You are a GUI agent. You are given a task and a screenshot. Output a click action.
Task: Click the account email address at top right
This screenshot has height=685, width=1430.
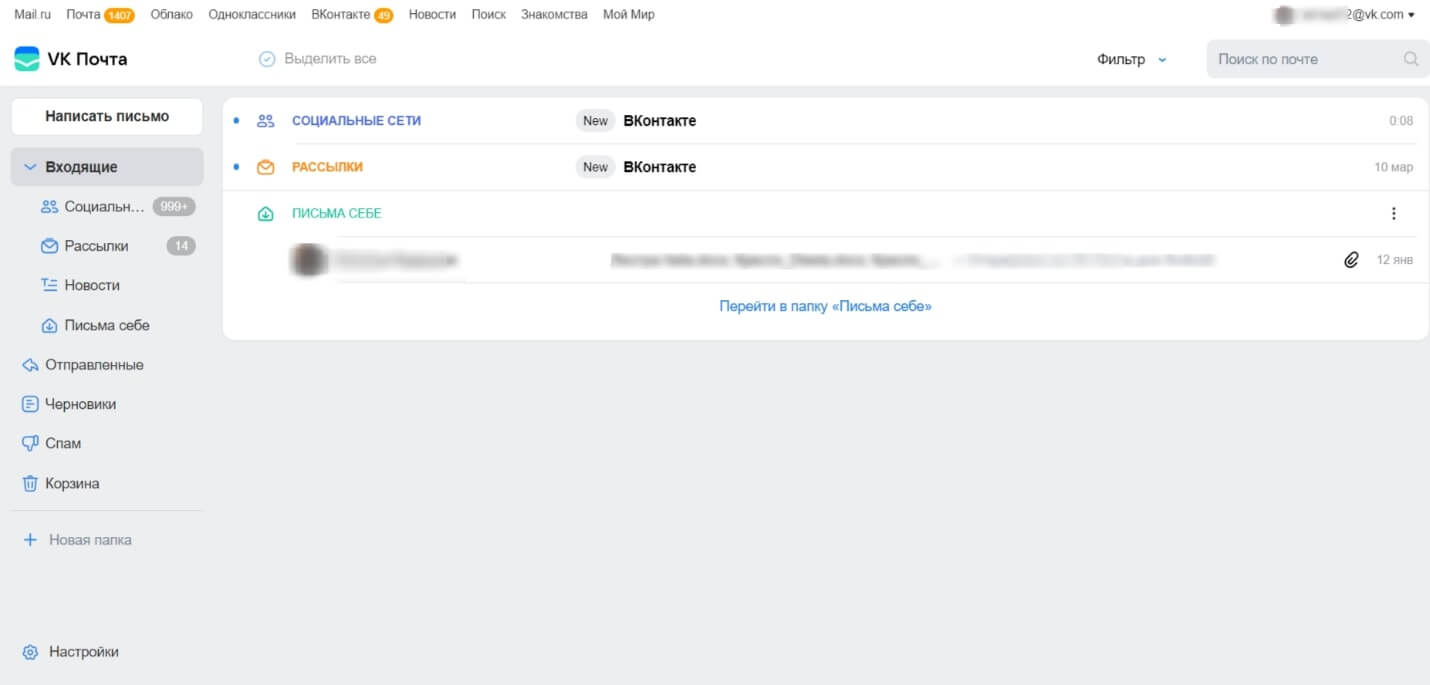pyautogui.click(x=1349, y=15)
